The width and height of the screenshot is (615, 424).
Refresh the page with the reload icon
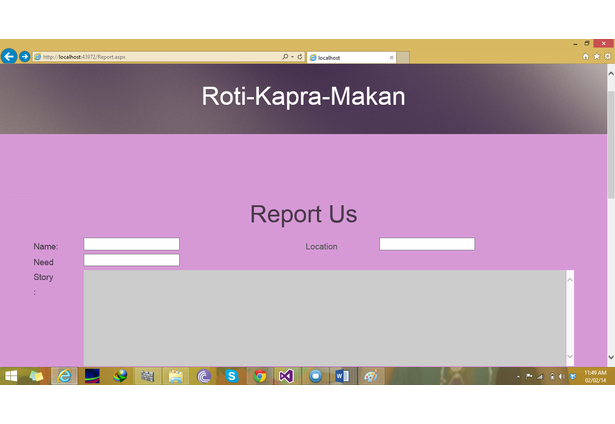(300, 57)
